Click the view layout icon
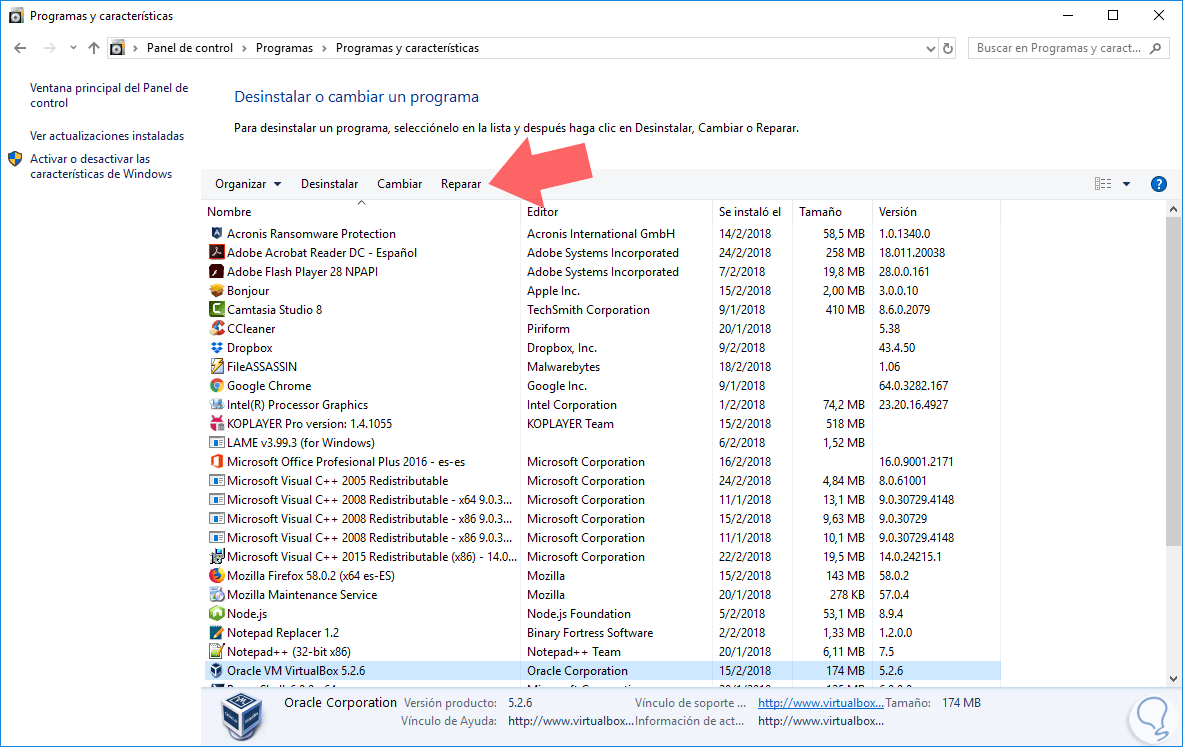The image size is (1183, 747). click(x=1103, y=183)
